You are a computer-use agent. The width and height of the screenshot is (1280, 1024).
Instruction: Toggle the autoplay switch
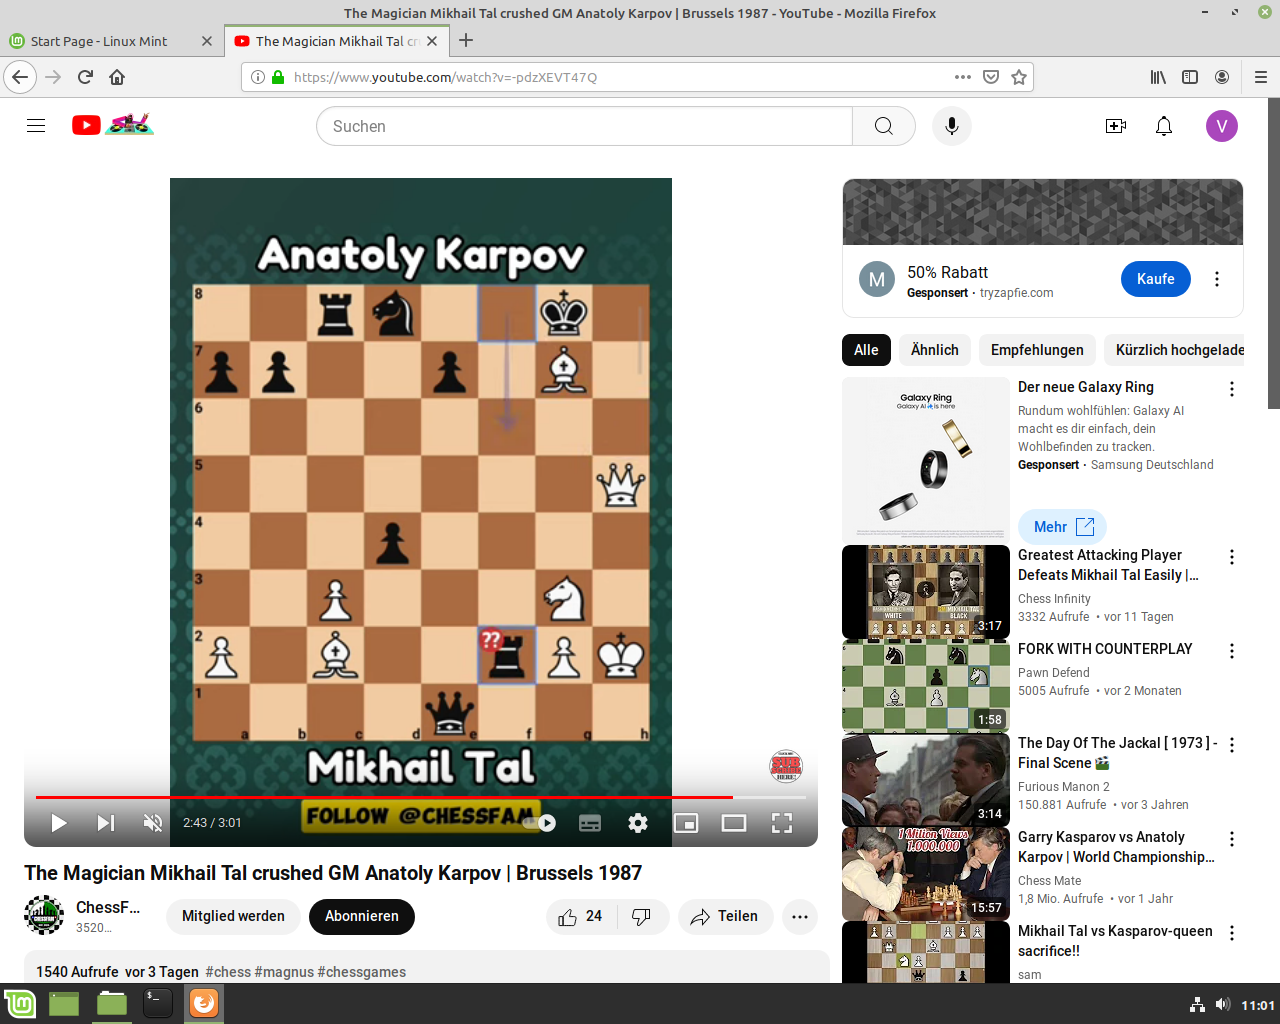(x=540, y=823)
